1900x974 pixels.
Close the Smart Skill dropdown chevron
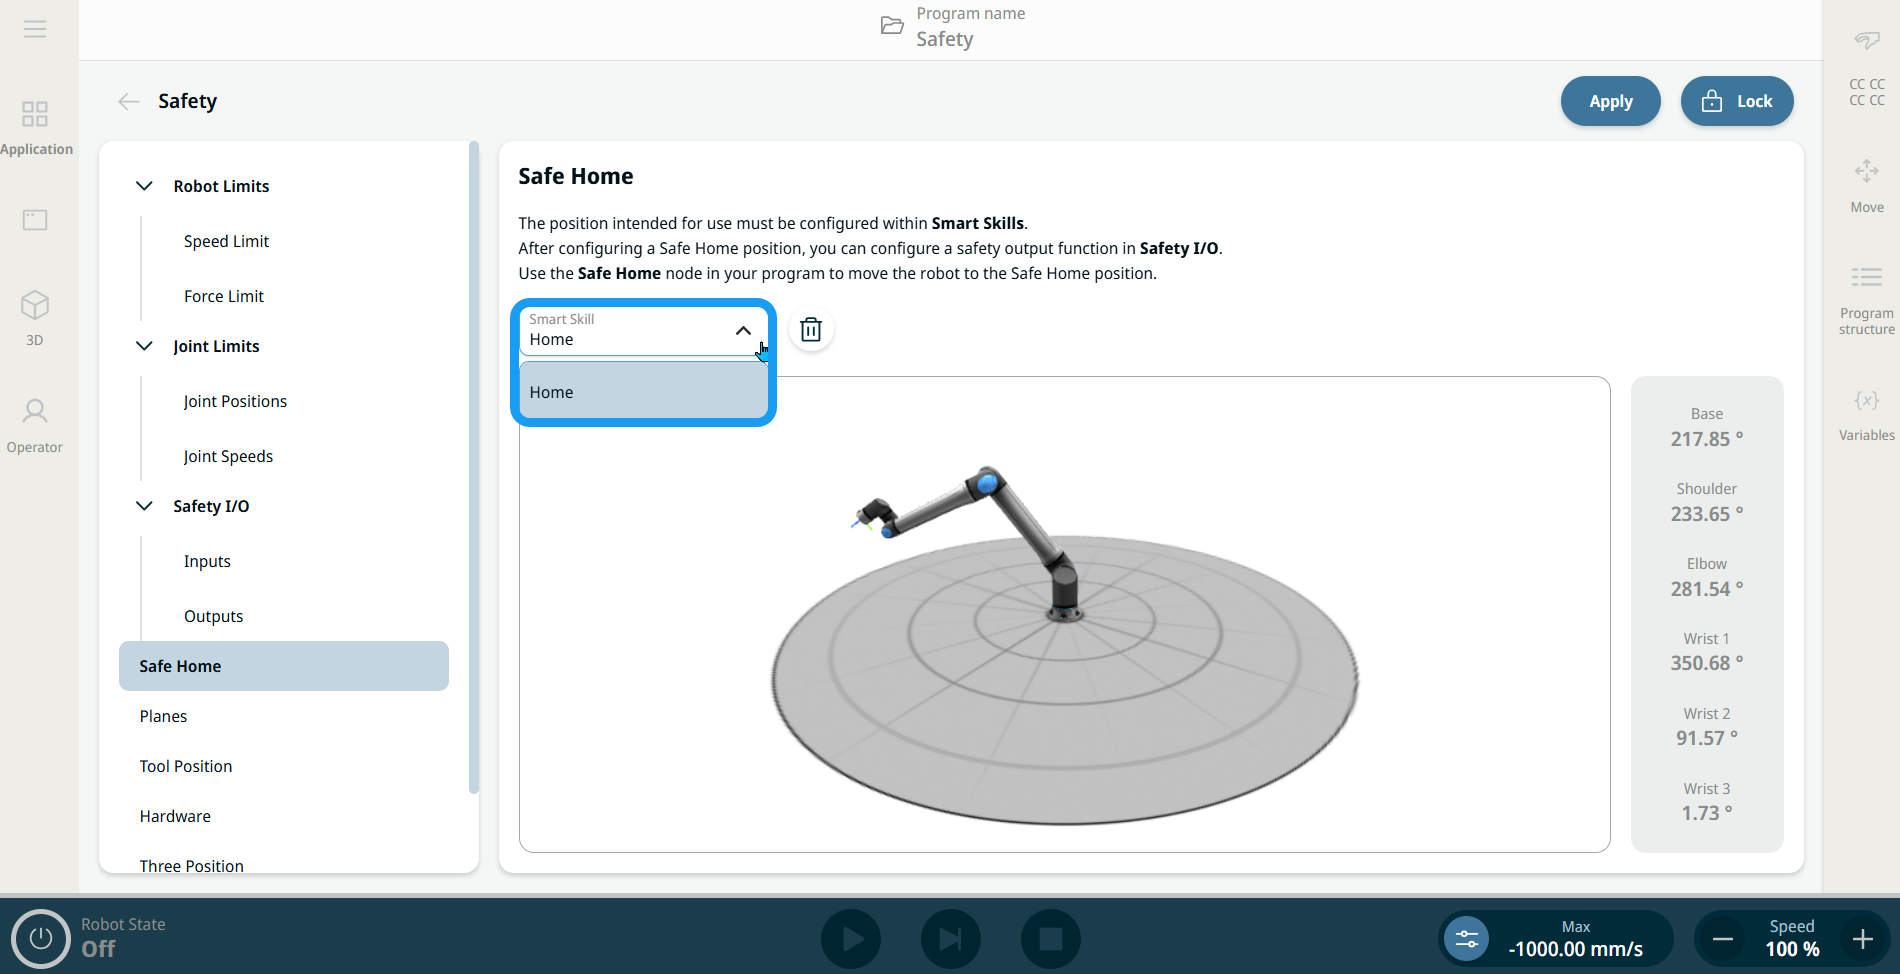coord(743,331)
